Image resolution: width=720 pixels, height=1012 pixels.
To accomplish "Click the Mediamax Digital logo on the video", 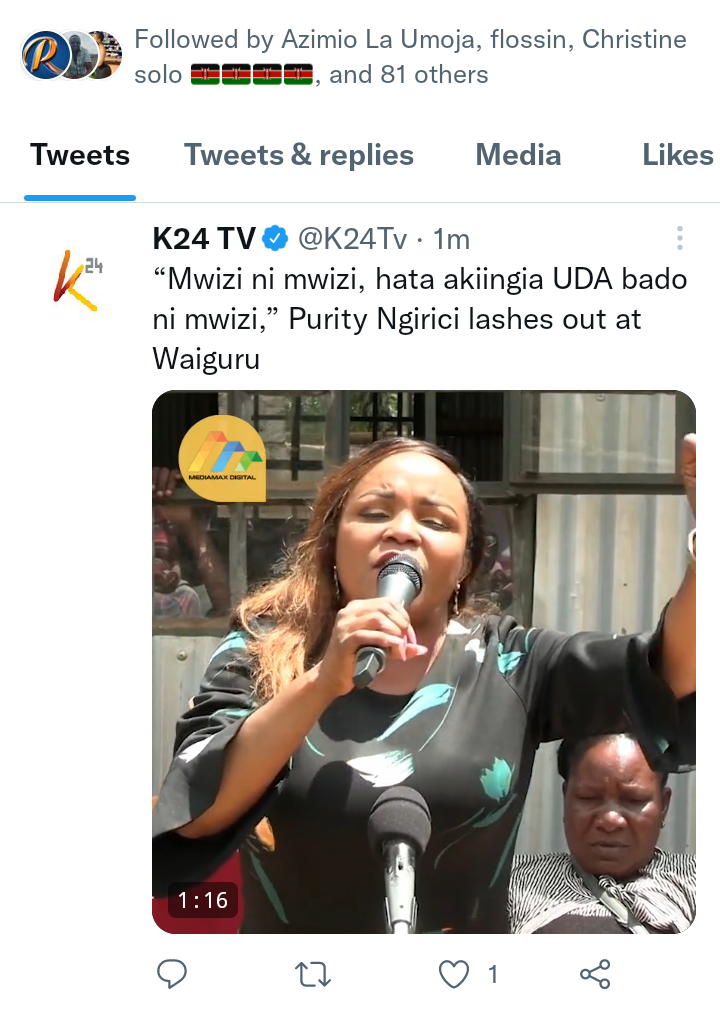I will pos(222,458).
